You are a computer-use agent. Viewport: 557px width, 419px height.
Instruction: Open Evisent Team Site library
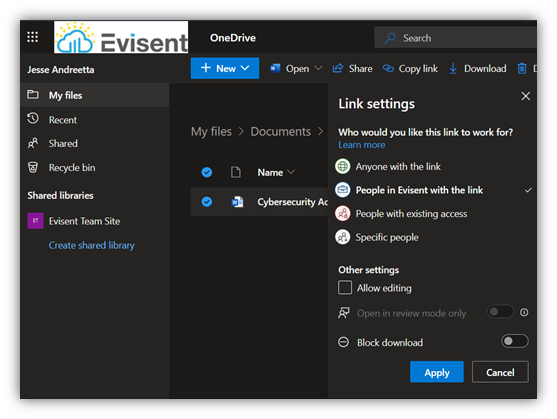click(84, 221)
